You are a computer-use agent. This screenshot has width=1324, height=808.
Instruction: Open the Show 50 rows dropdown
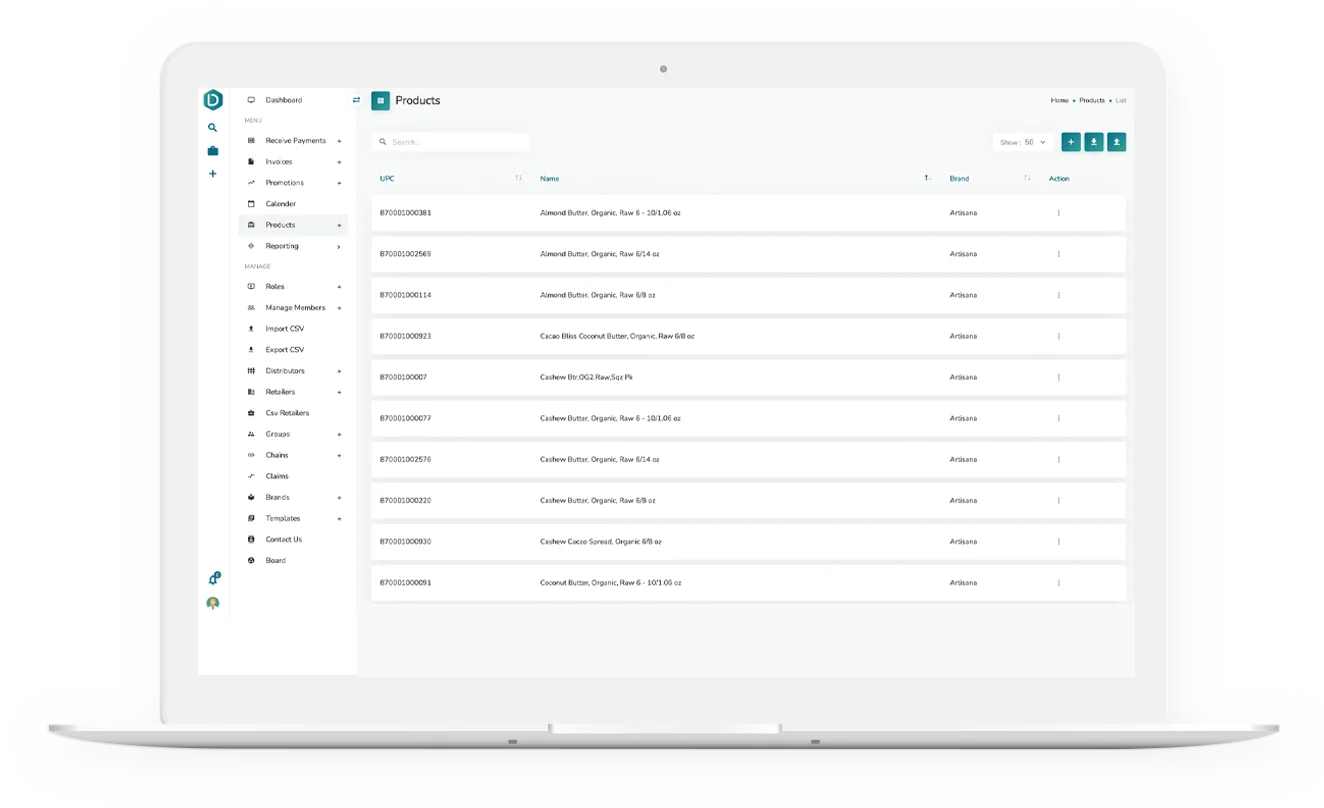pyautogui.click(x=1023, y=142)
